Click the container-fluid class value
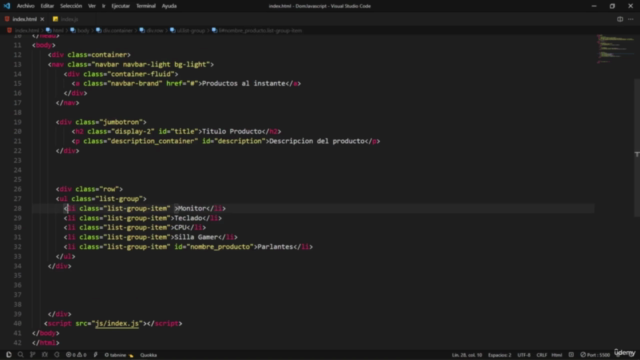640x360 pixels. point(141,74)
